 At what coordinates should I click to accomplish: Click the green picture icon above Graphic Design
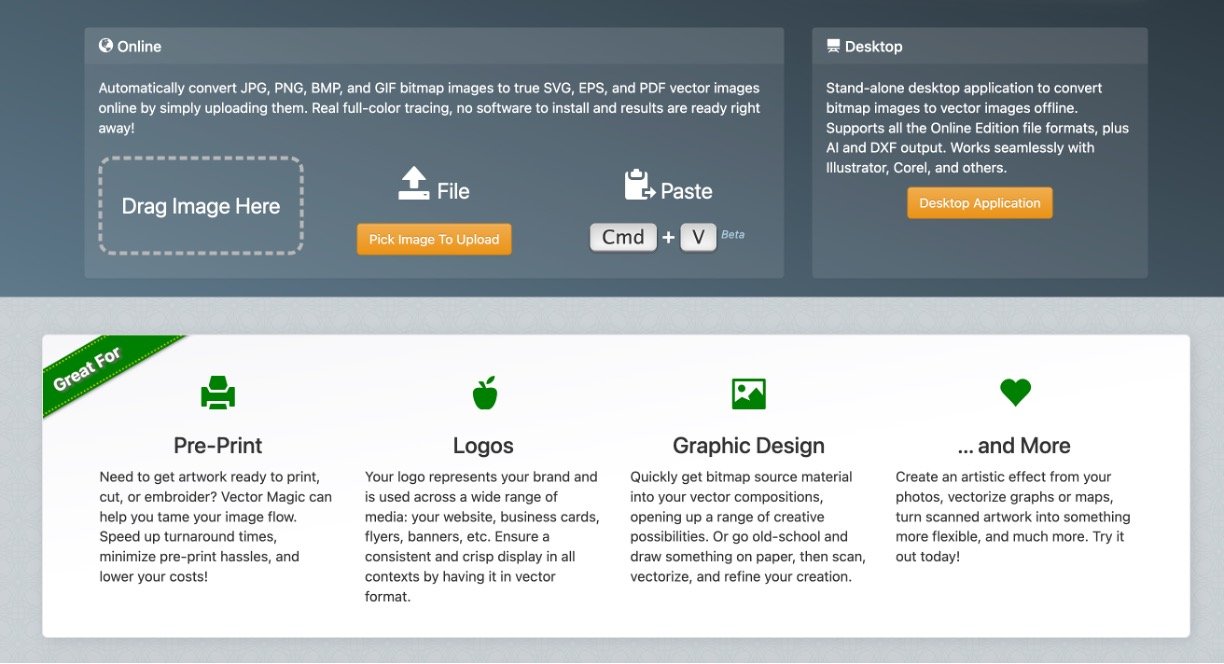(748, 393)
